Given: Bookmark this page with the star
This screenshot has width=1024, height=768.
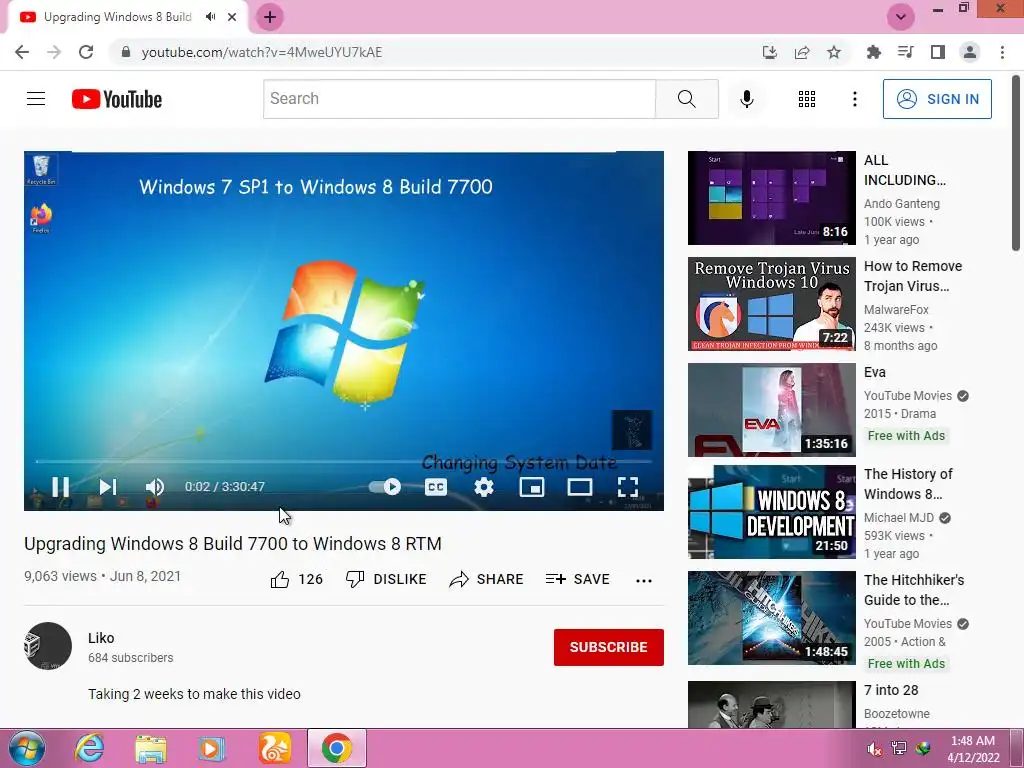Looking at the screenshot, I should point(834,52).
